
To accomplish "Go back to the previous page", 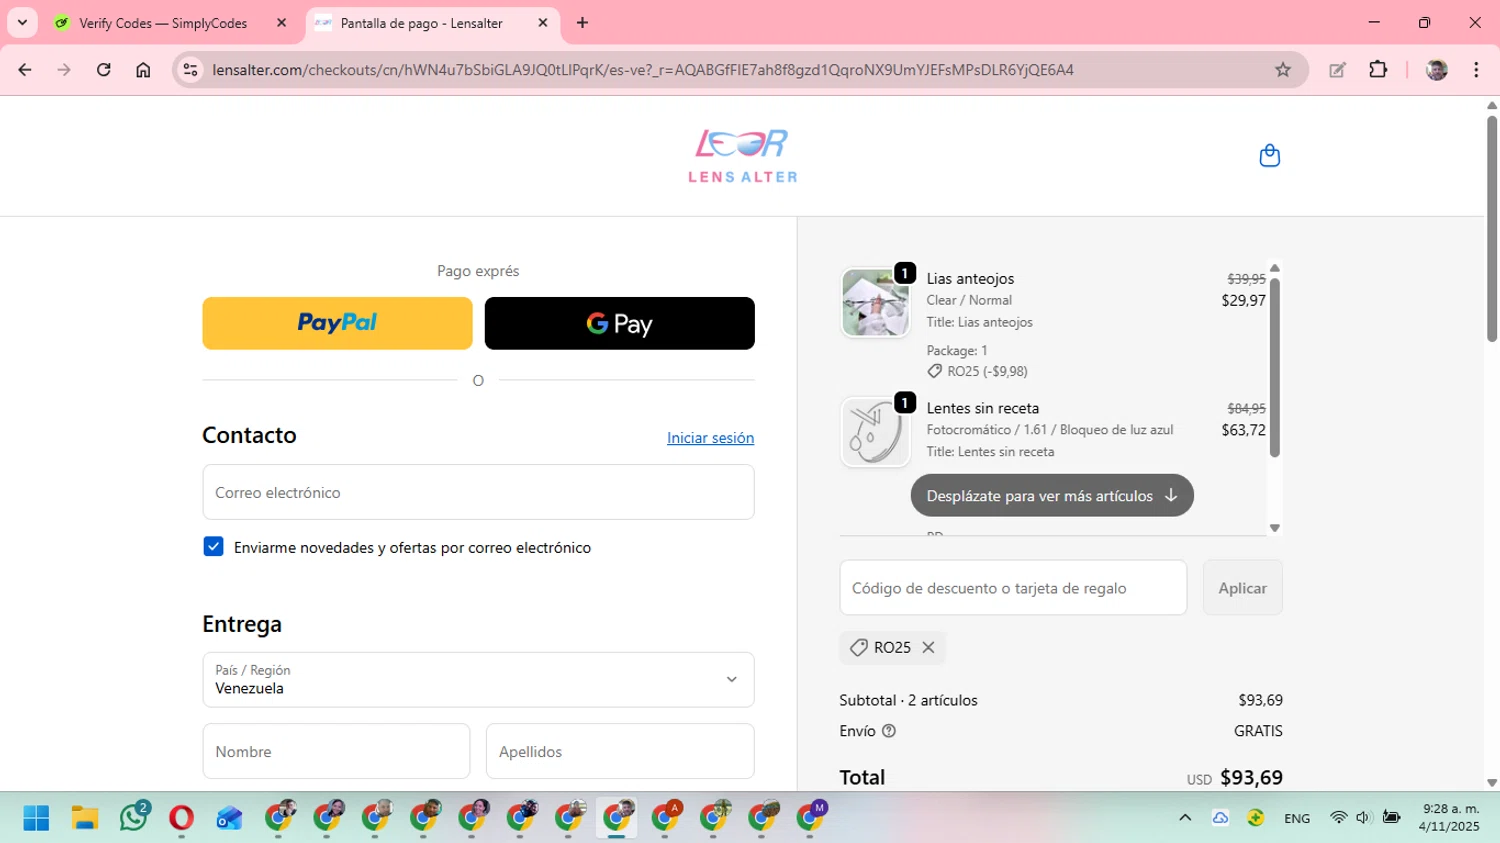I will [25, 70].
